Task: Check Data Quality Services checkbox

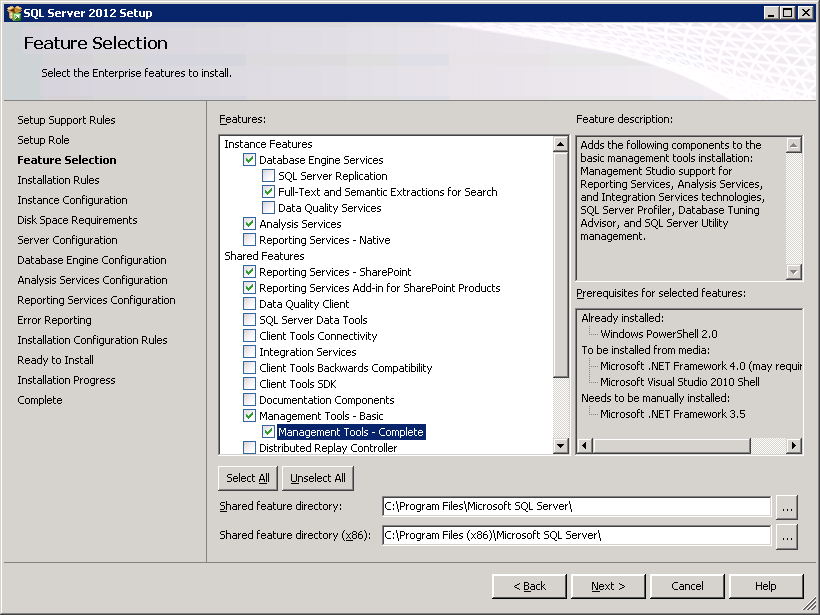Action: pos(268,208)
